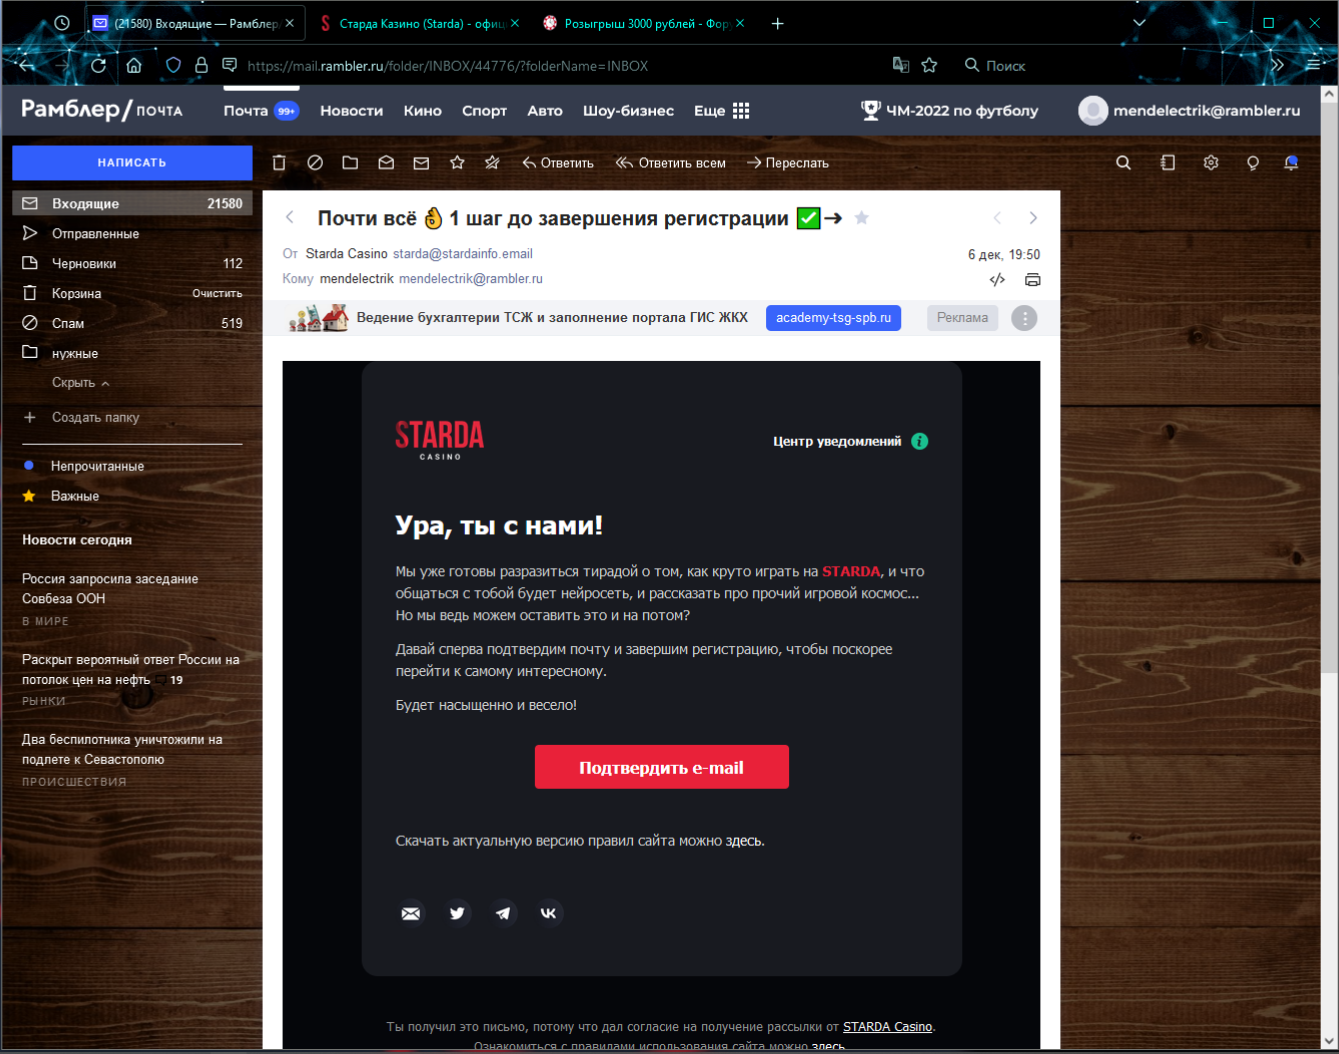The image size is (1339, 1054).
Task: Click Создать папку
Action: 81,417
